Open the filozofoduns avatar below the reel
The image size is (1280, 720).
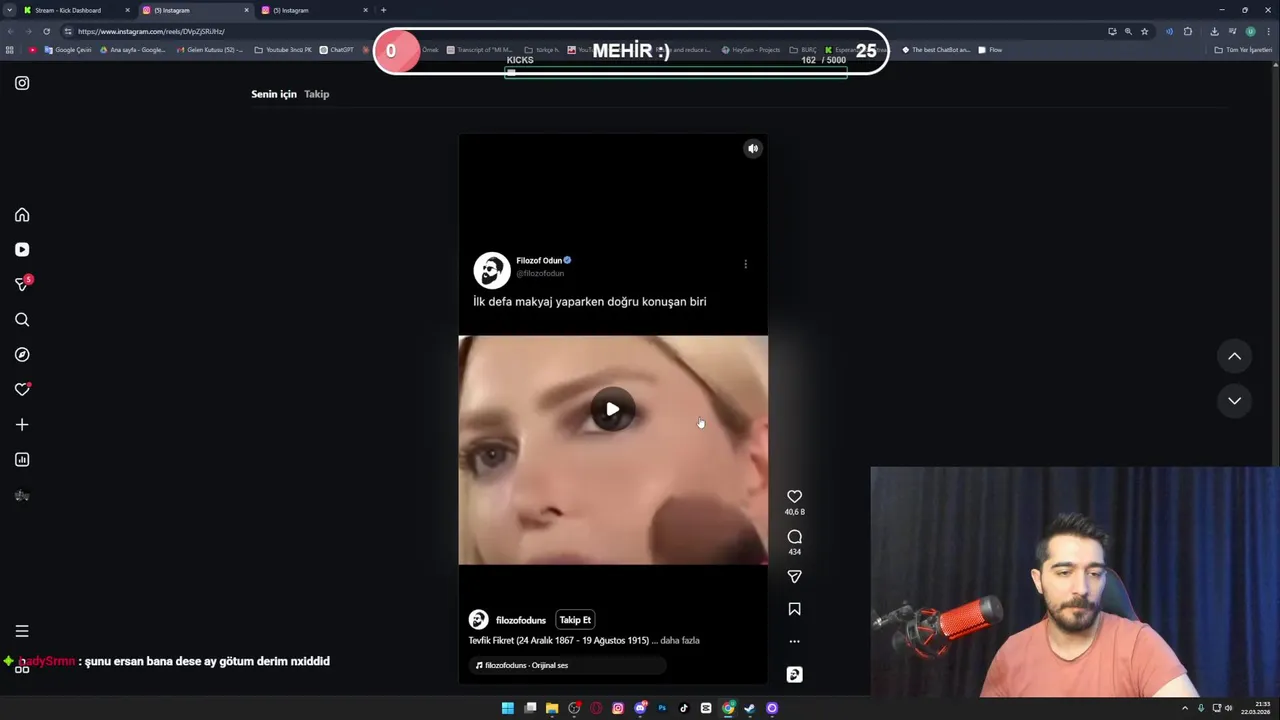pyautogui.click(x=478, y=620)
